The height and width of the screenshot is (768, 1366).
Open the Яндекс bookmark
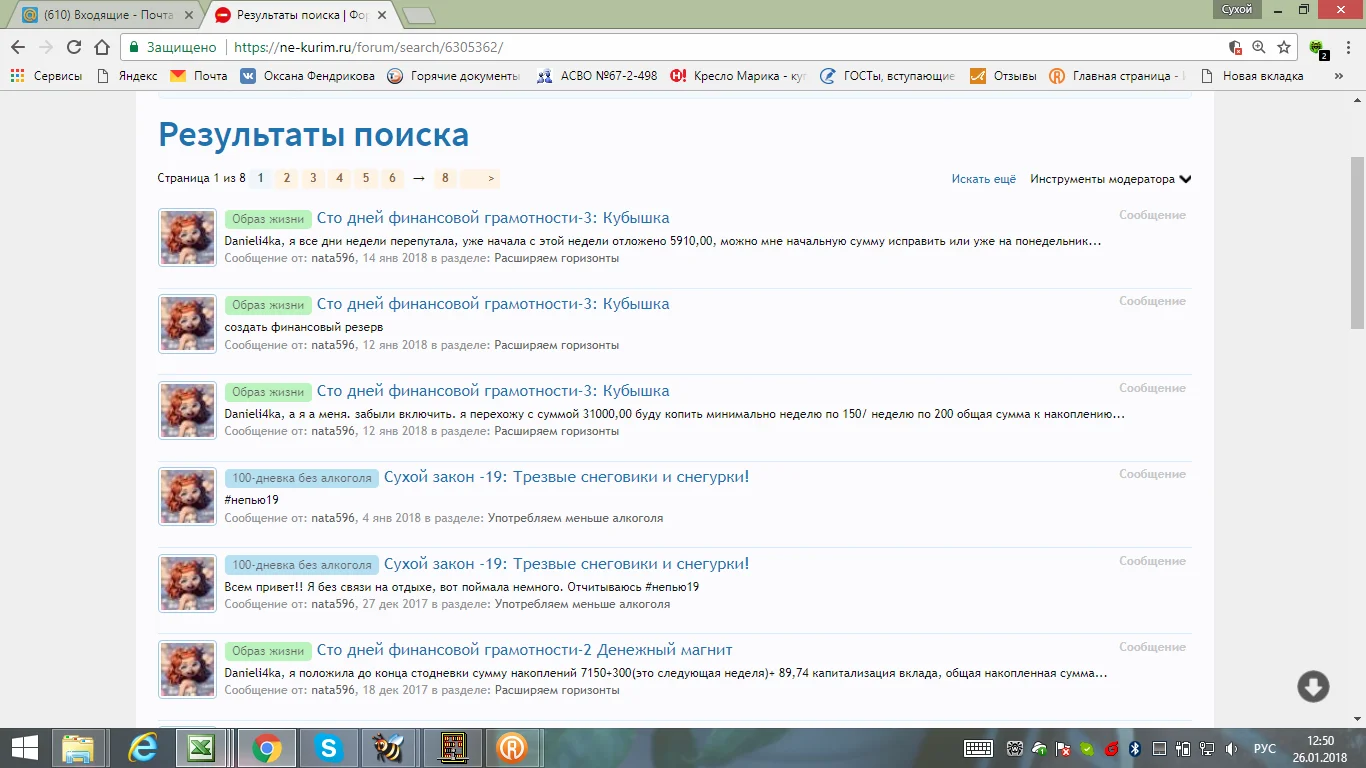tap(127, 76)
